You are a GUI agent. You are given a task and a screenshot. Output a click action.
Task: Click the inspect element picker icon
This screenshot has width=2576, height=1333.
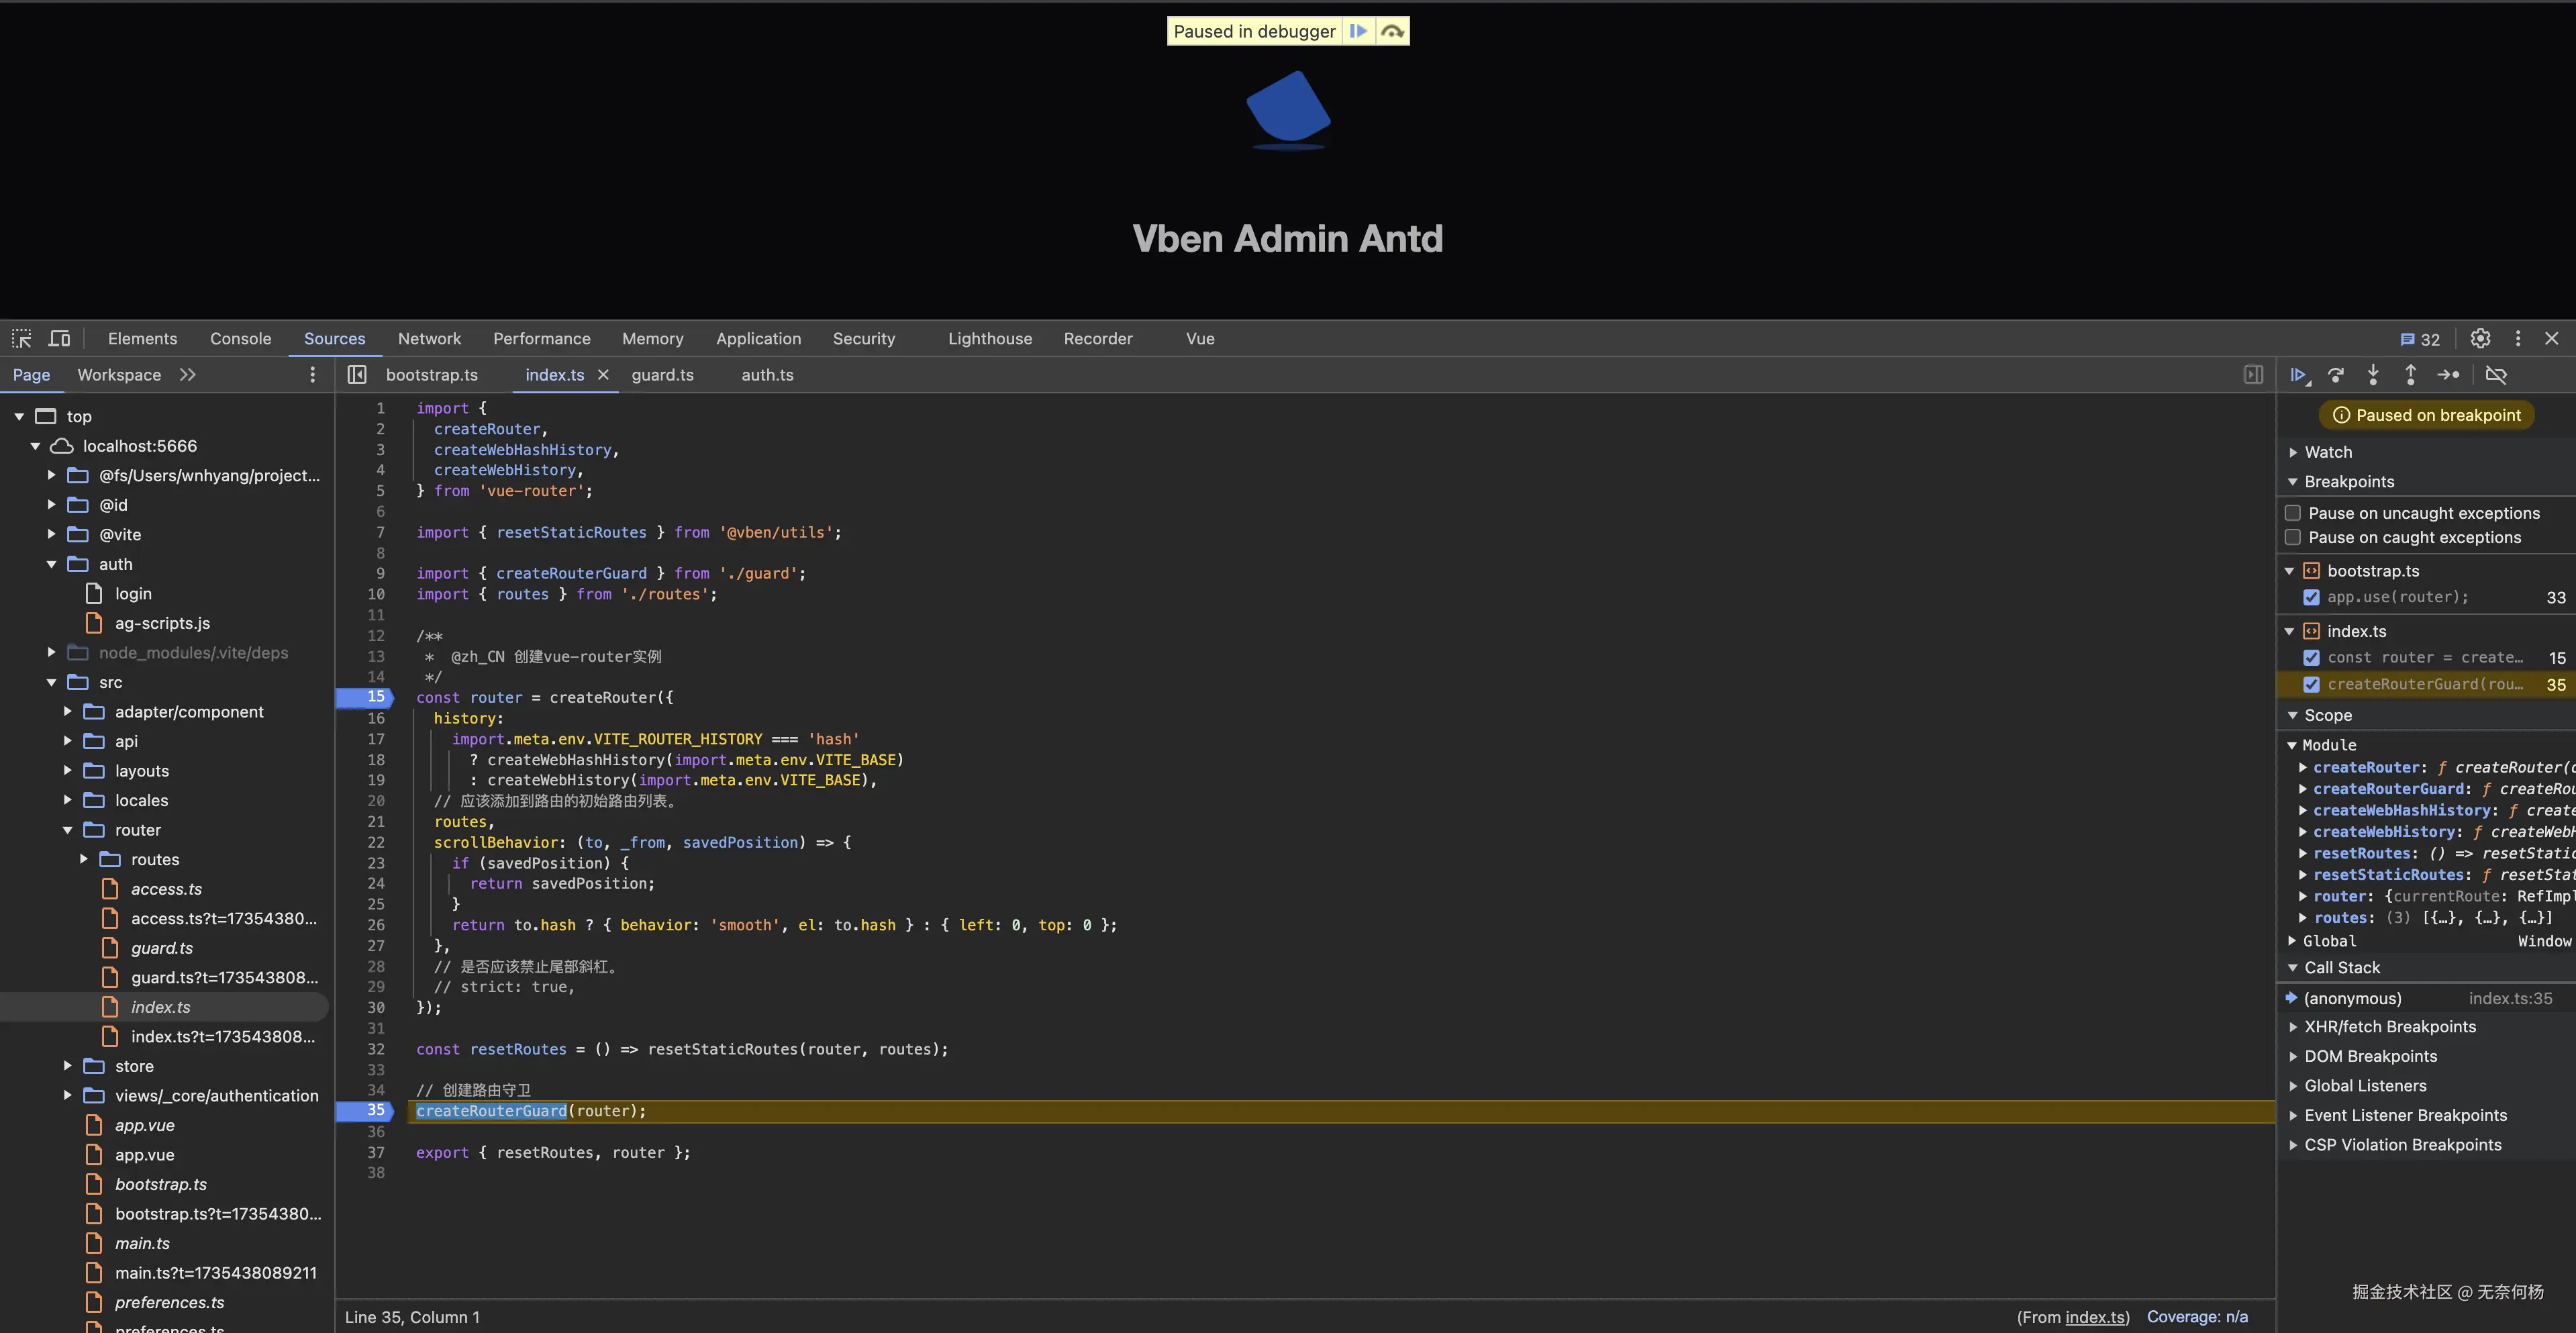click(22, 339)
